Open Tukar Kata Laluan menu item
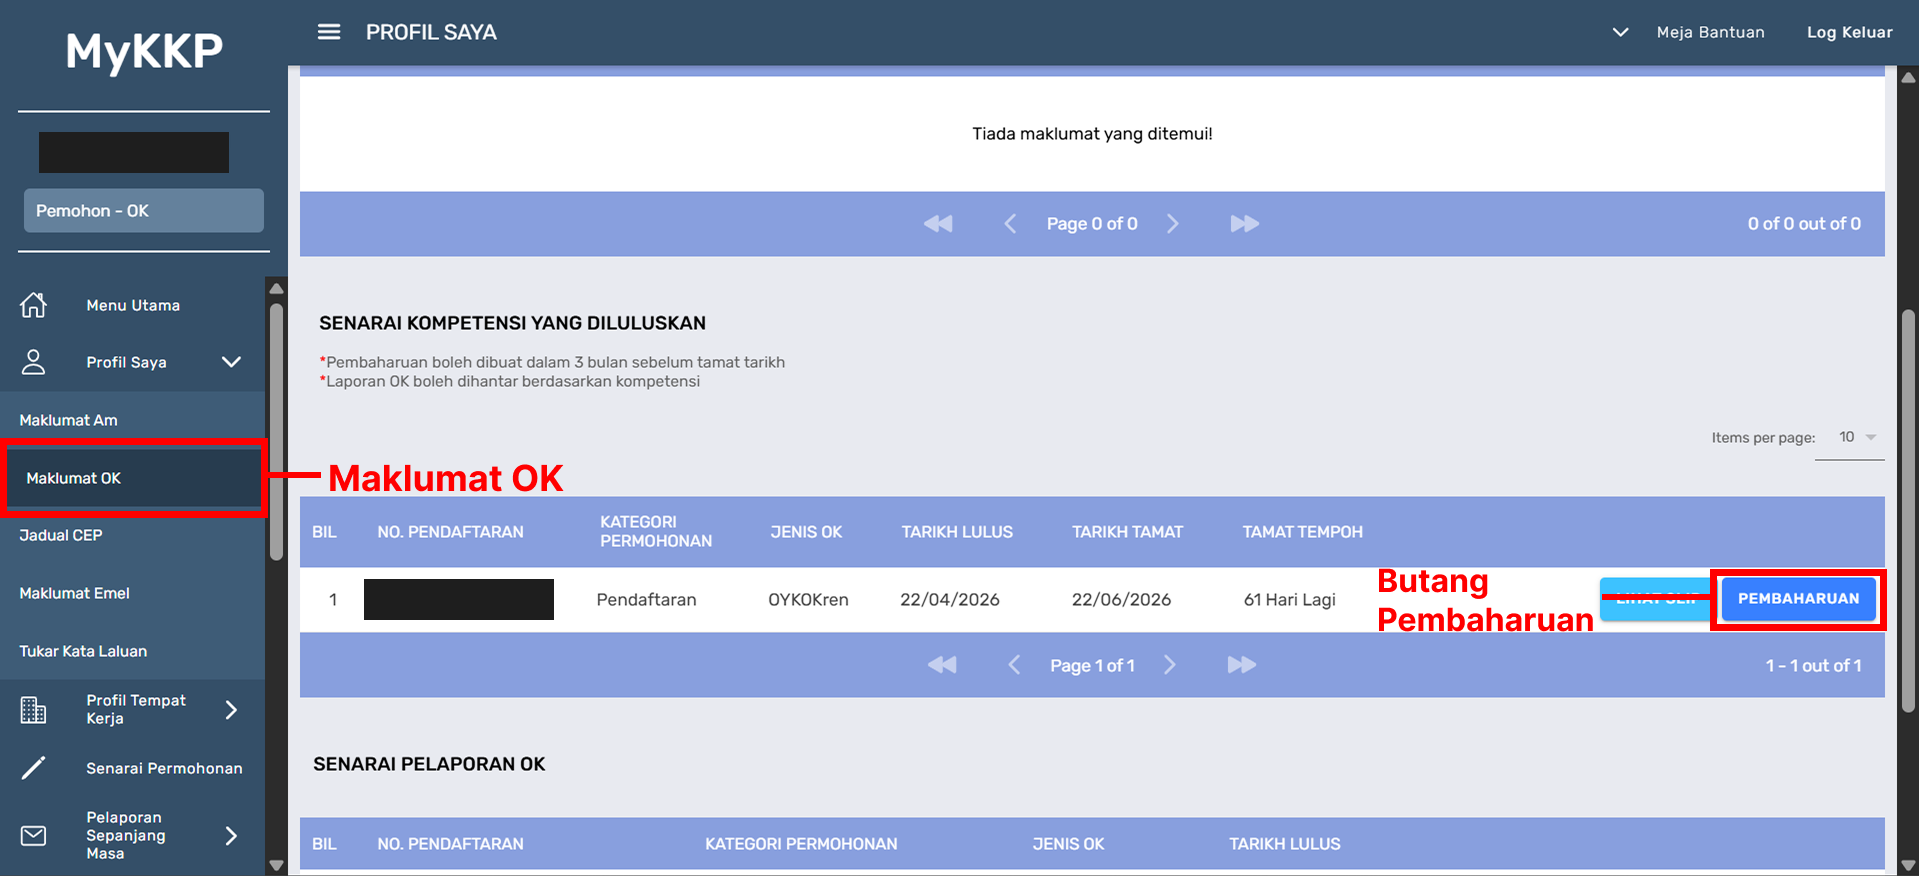 coord(83,651)
